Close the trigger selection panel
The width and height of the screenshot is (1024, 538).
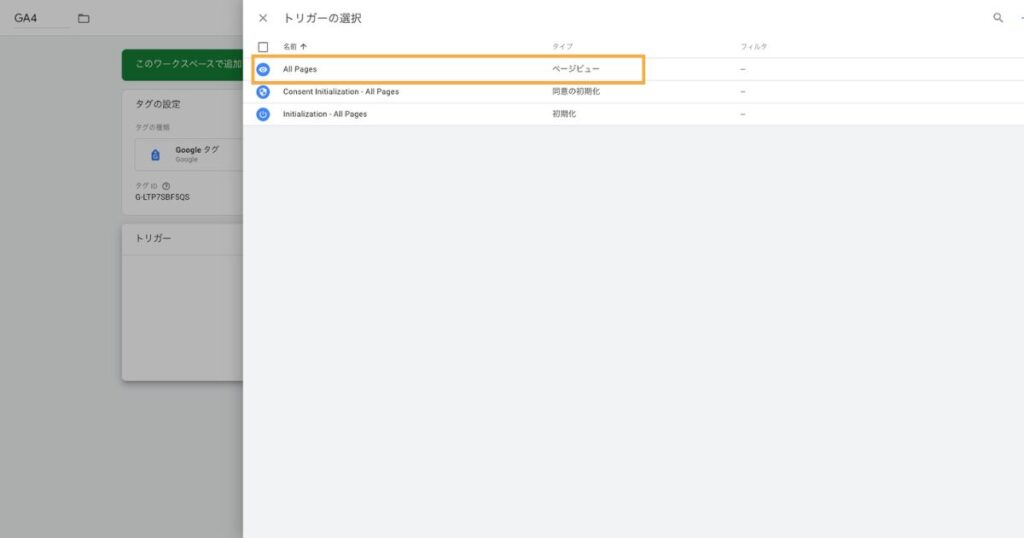[x=263, y=18]
